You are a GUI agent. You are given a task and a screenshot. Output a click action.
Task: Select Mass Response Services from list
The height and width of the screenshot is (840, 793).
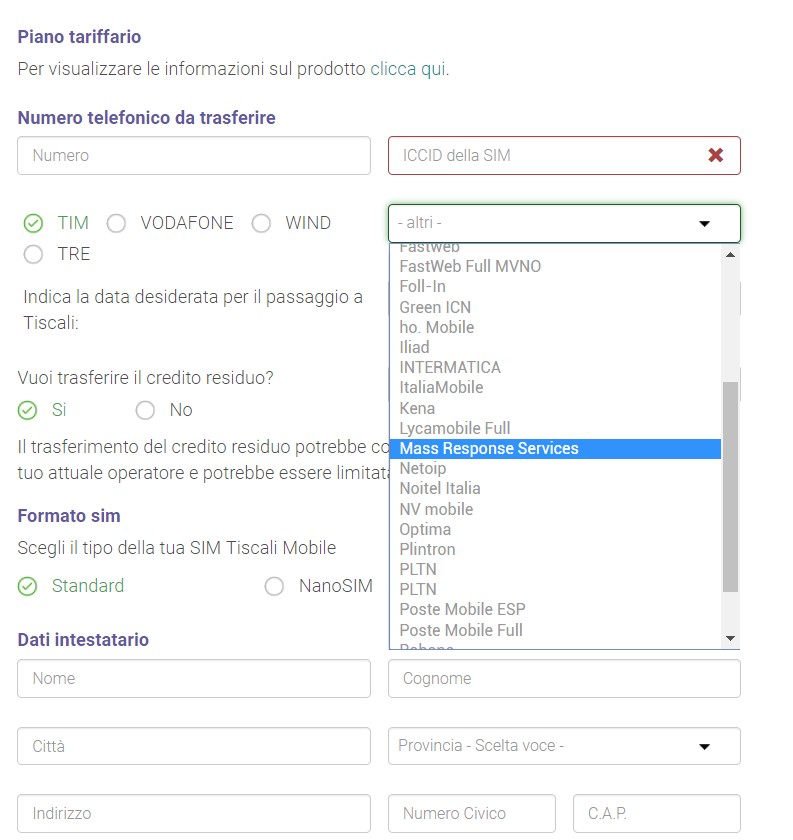[489, 449]
